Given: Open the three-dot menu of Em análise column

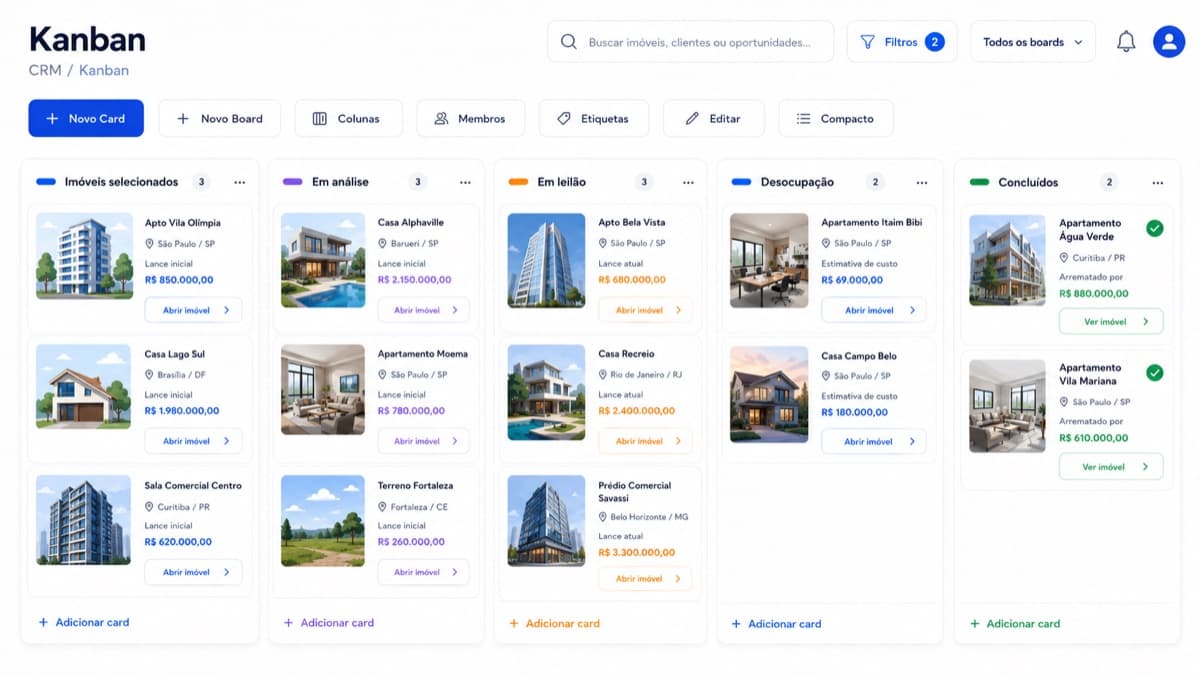Looking at the screenshot, I should click(465, 182).
